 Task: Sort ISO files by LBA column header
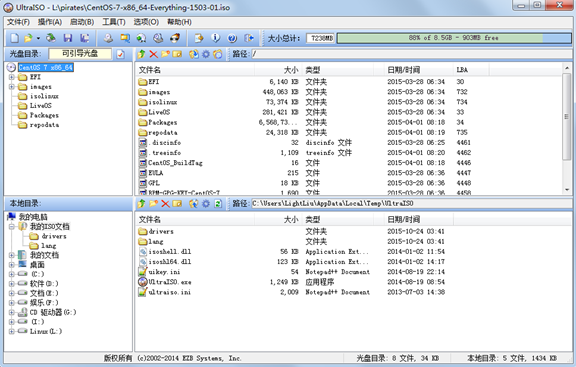point(471,70)
